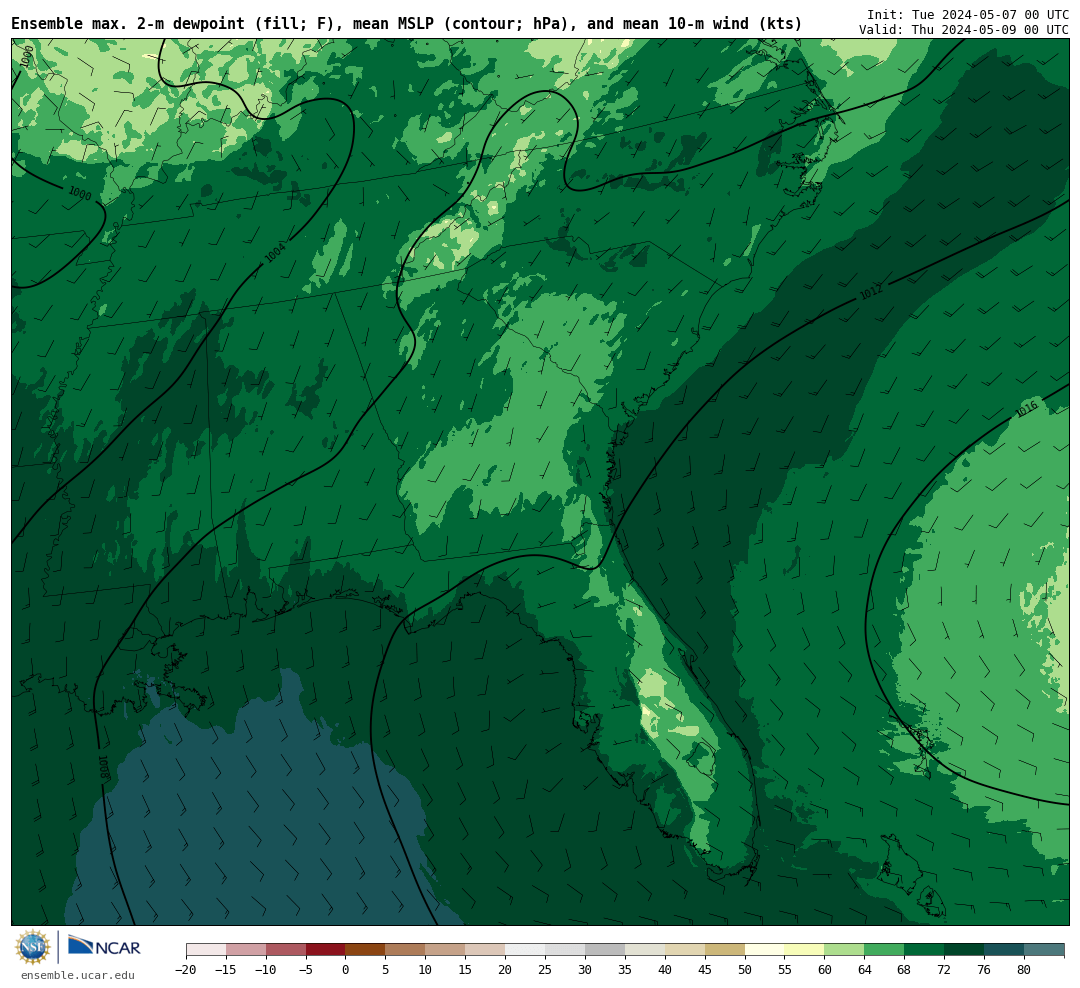Pick the 20 to 25 near-white swatch
The width and height of the screenshot is (1080, 988).
526,950
